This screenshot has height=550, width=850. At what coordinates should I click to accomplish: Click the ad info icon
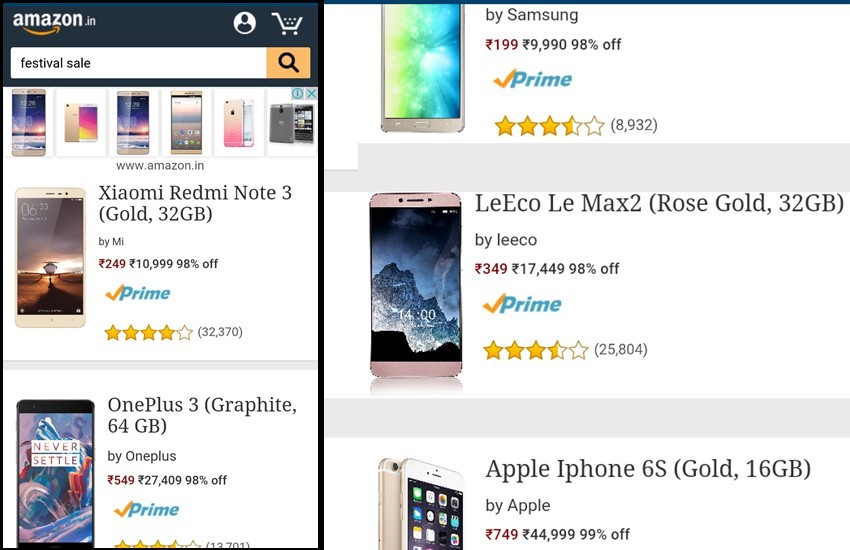[x=296, y=94]
